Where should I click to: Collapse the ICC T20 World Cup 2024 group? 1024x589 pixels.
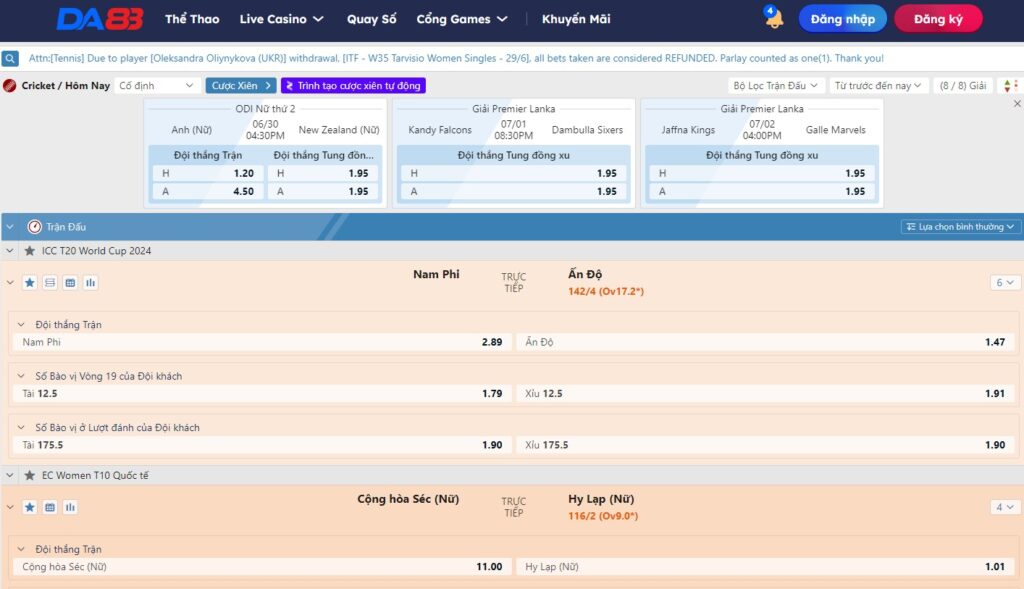point(10,251)
